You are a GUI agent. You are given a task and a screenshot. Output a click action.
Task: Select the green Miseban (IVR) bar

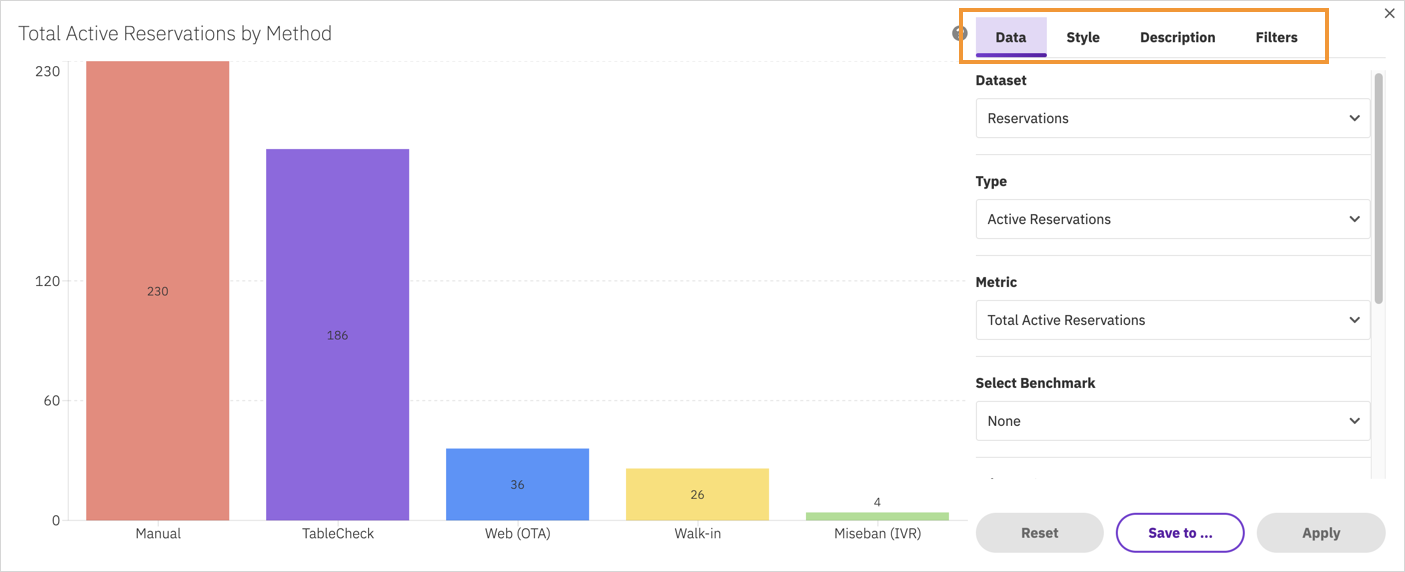point(877,516)
